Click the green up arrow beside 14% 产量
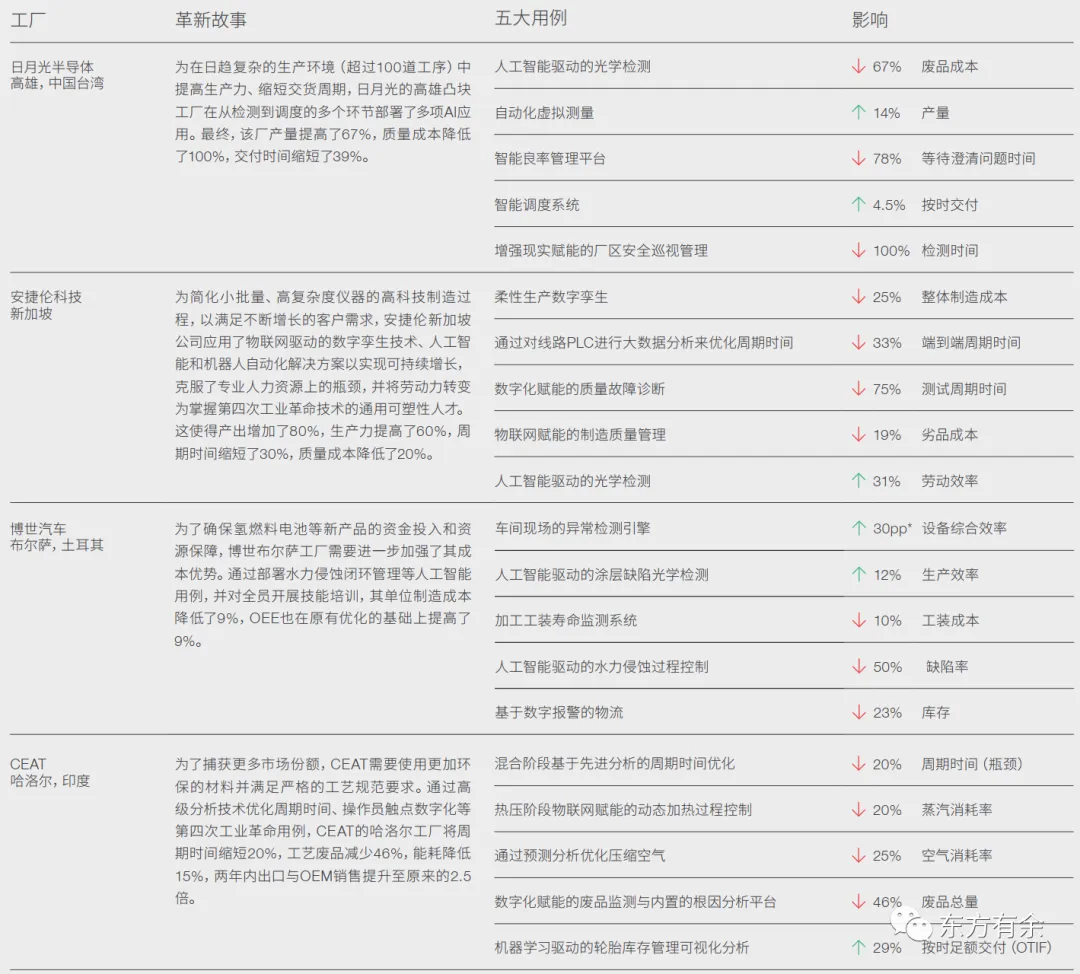 (858, 113)
